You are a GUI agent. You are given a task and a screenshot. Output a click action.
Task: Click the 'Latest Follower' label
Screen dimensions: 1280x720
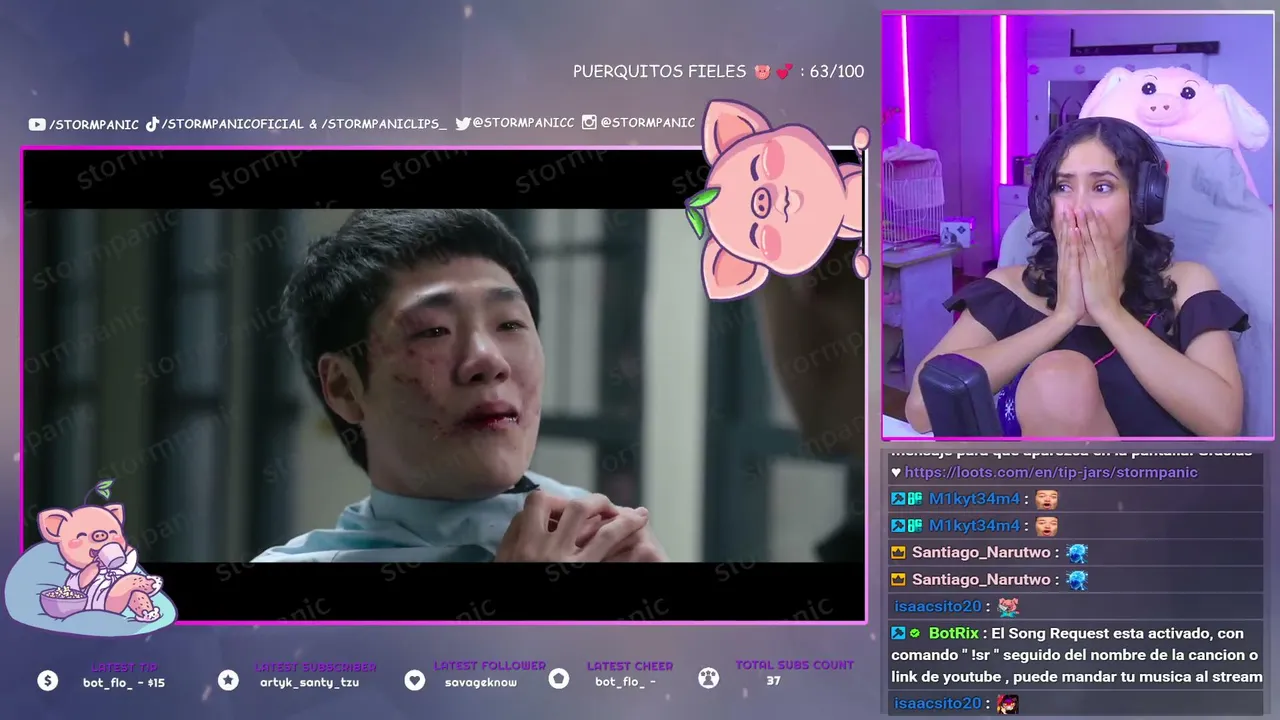[490, 666]
